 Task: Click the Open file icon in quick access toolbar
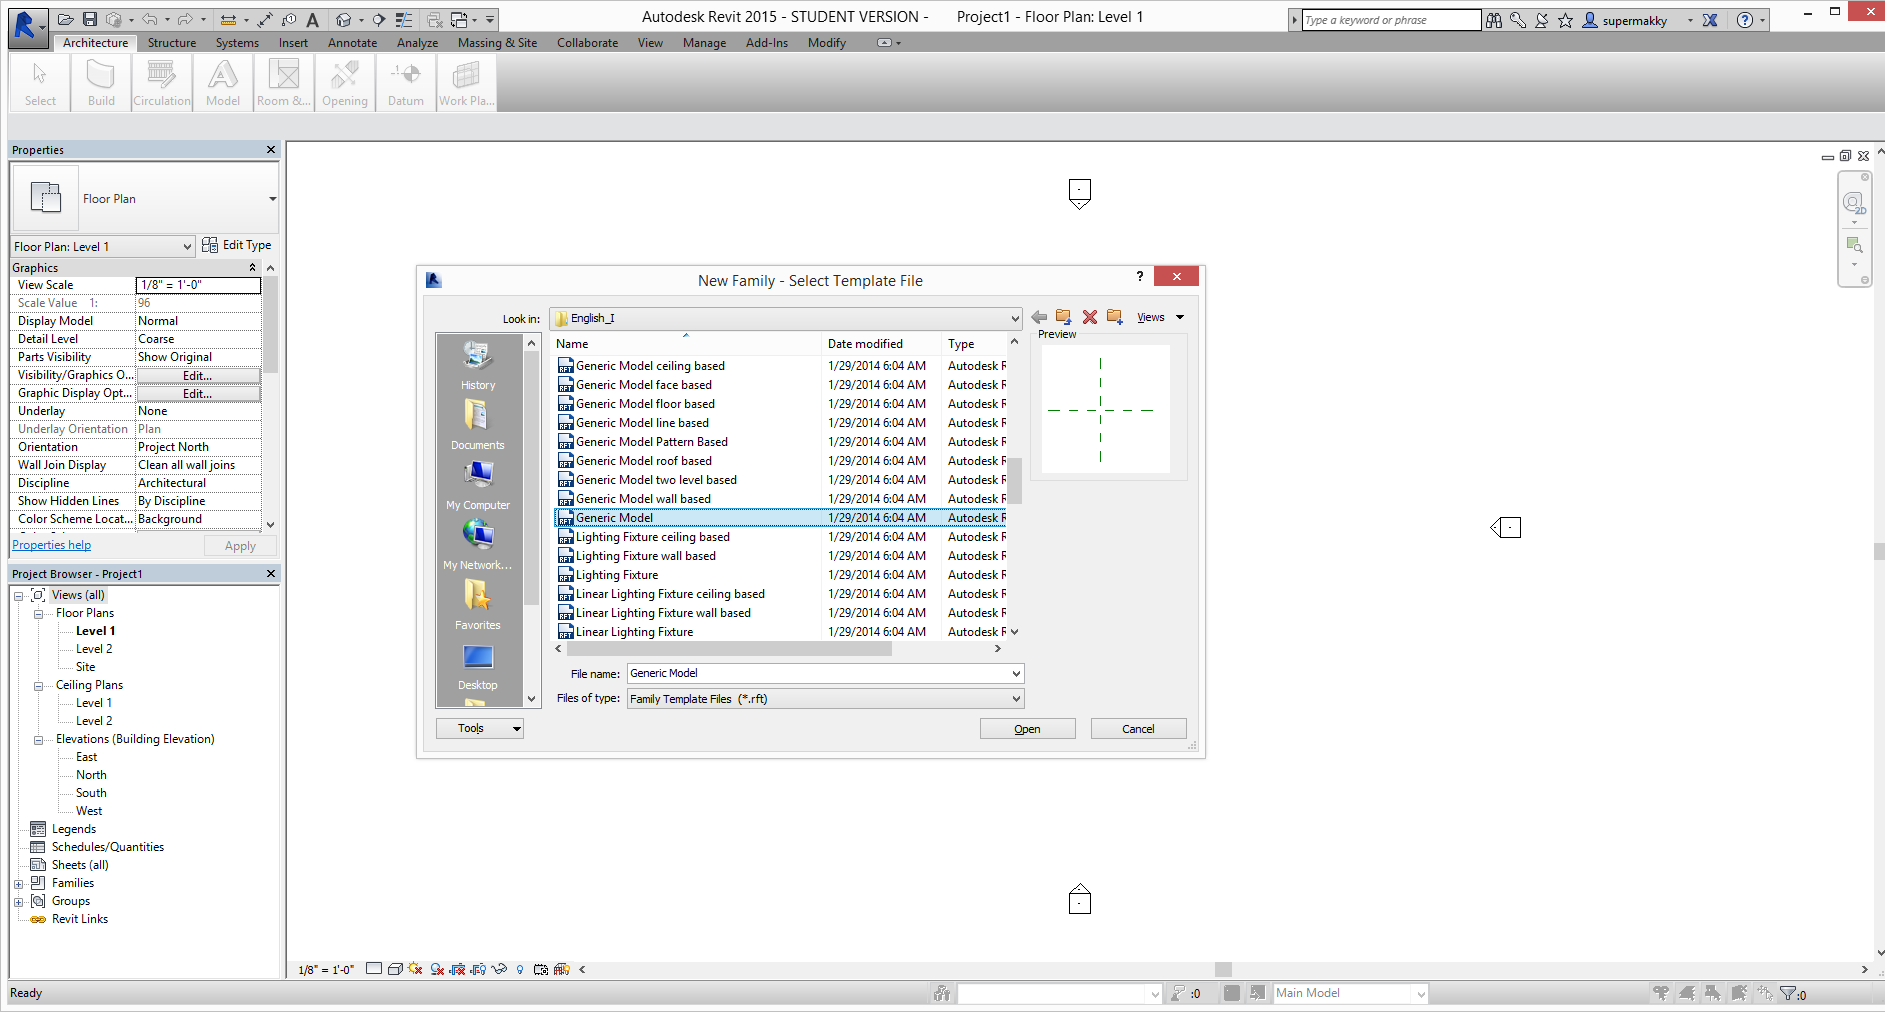[x=66, y=20]
